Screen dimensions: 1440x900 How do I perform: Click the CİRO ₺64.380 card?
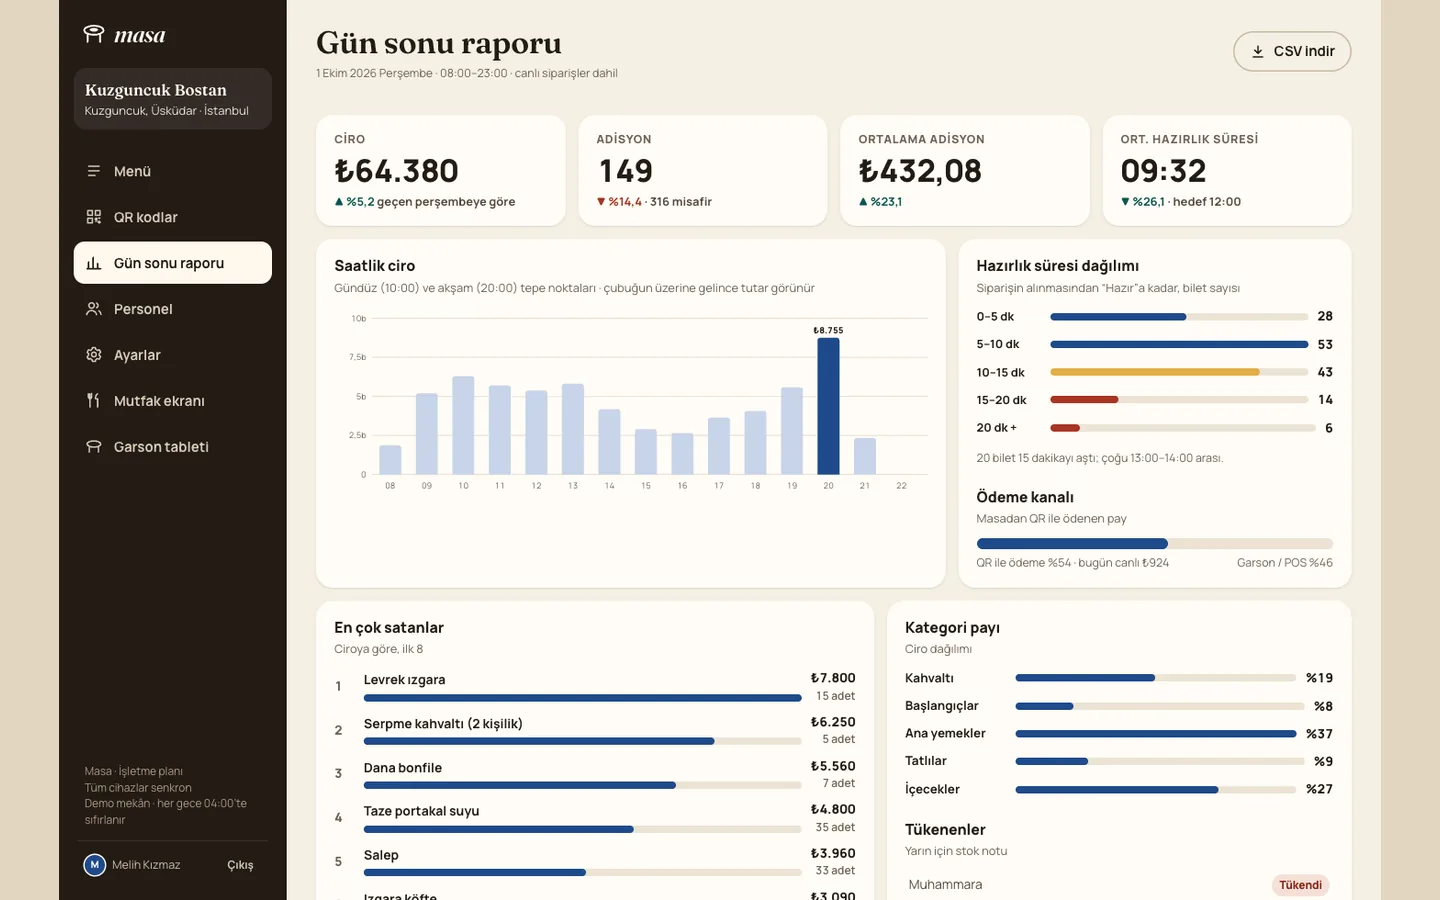pyautogui.click(x=441, y=170)
